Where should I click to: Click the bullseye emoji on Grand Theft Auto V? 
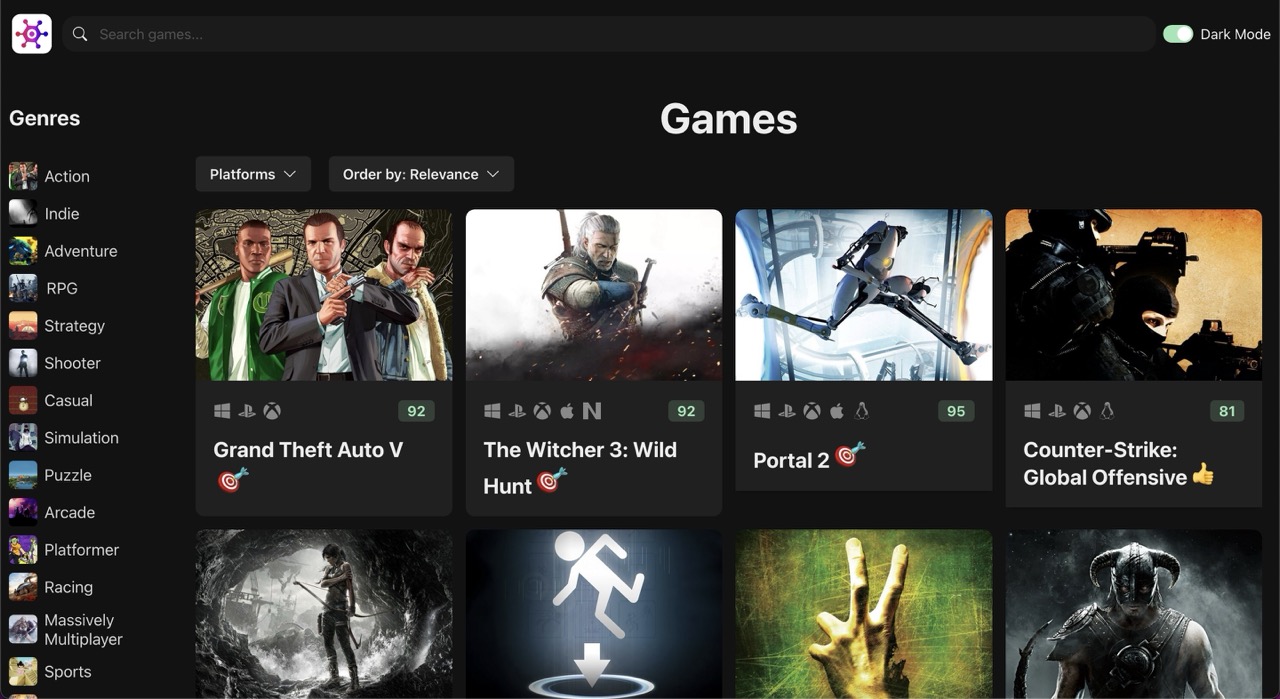(231, 481)
